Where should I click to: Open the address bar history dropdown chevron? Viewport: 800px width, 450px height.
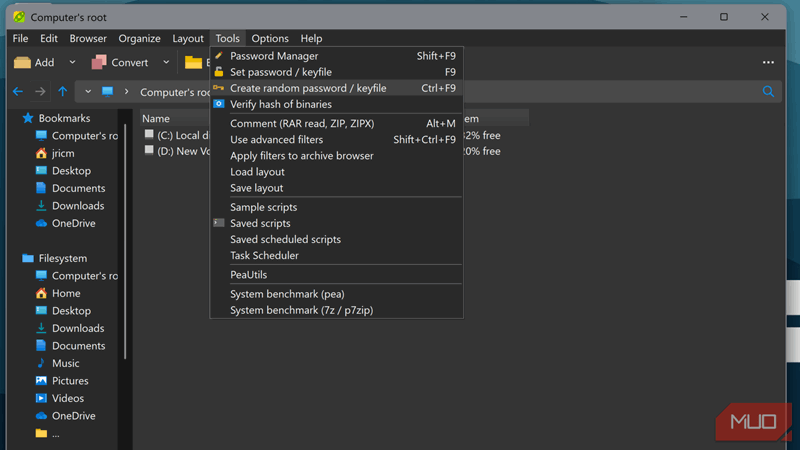[88, 92]
